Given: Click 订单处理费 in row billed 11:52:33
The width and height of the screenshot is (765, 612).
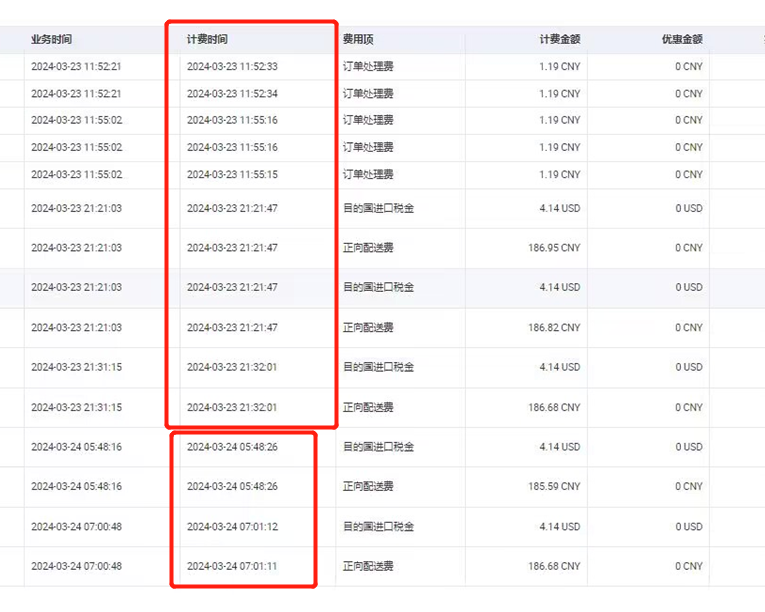Looking at the screenshot, I should point(368,66).
